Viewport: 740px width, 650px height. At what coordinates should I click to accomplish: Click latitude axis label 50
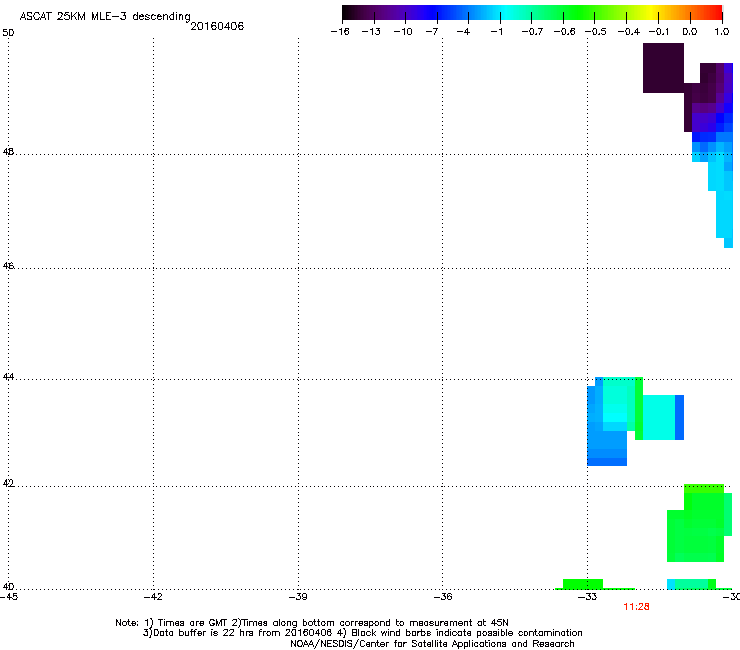(8, 33)
